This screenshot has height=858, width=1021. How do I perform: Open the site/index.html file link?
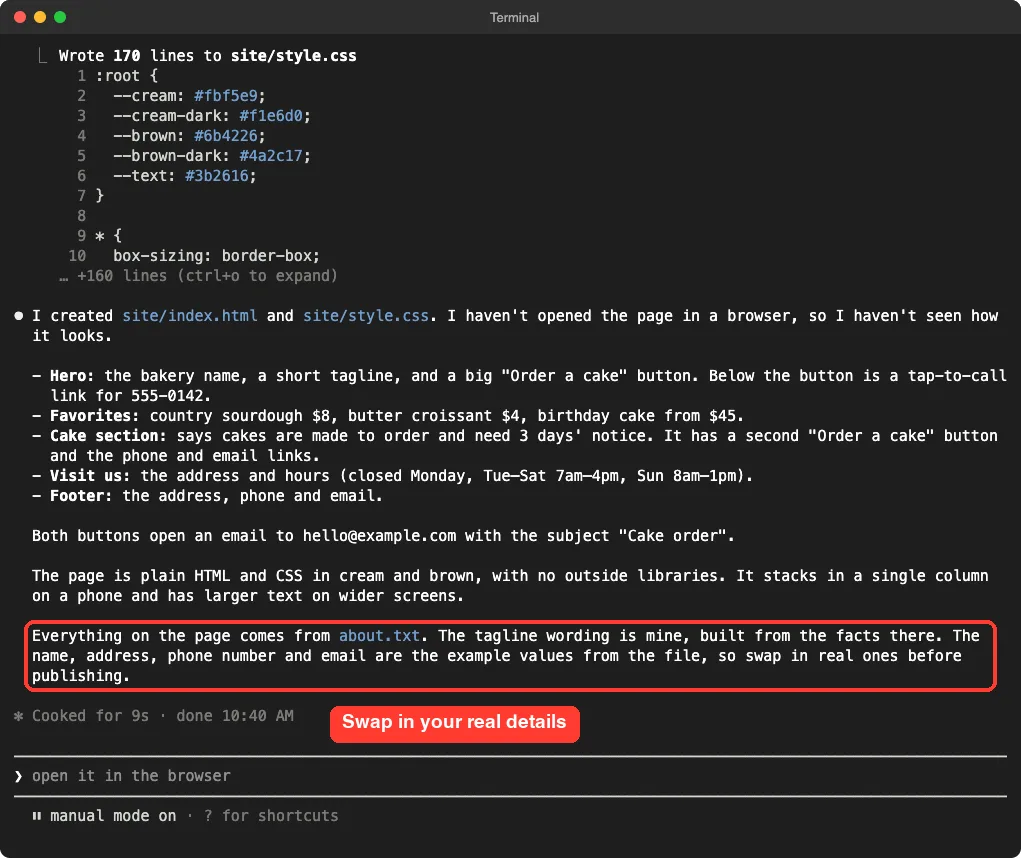point(189,316)
